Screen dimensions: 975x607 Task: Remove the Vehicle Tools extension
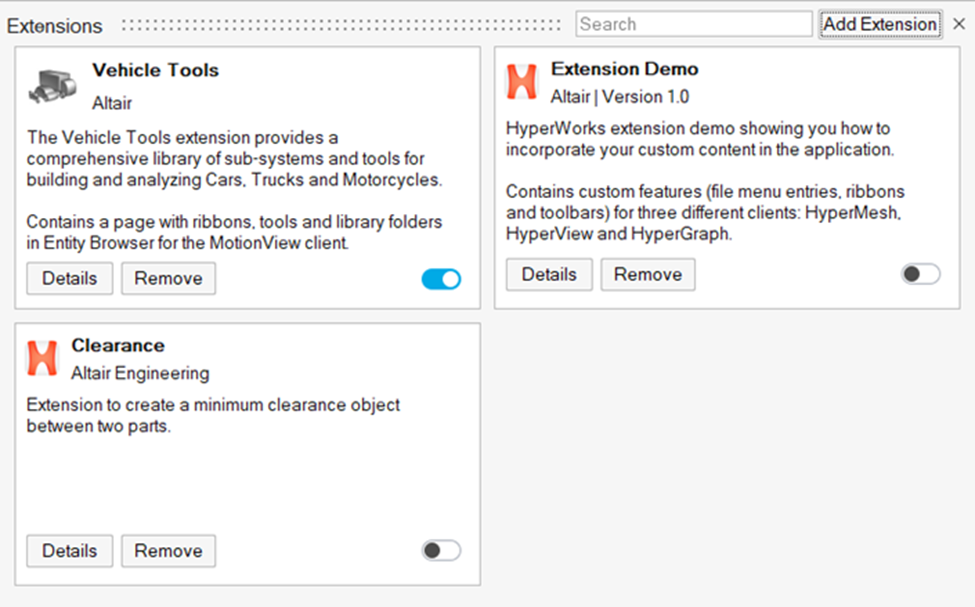(x=169, y=278)
